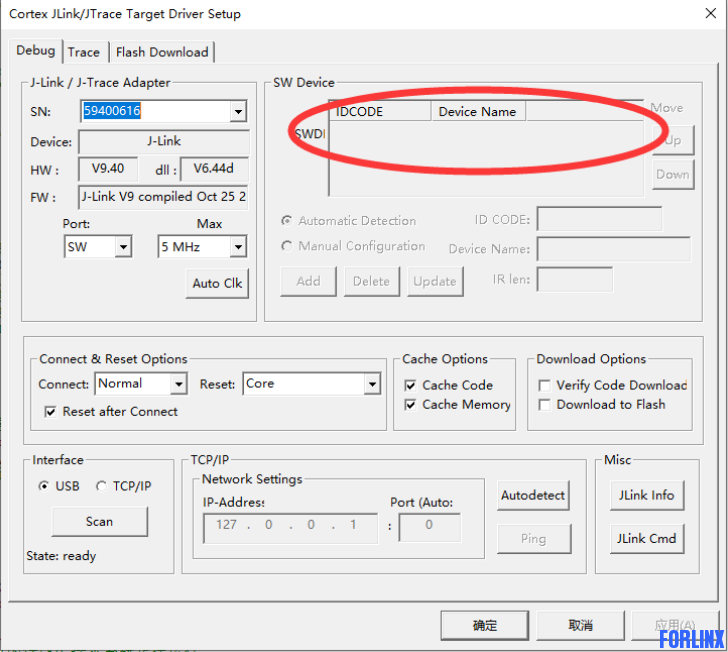The width and height of the screenshot is (728, 652).
Task: Uncheck the Cache Code checkbox
Action: 410,385
